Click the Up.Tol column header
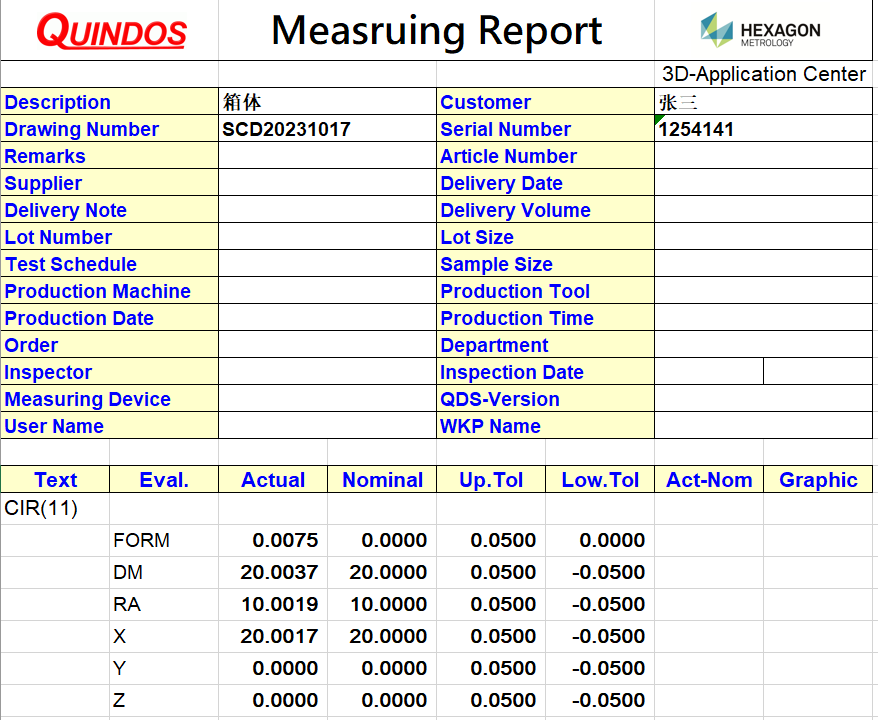The height and width of the screenshot is (720, 878). pos(490,480)
